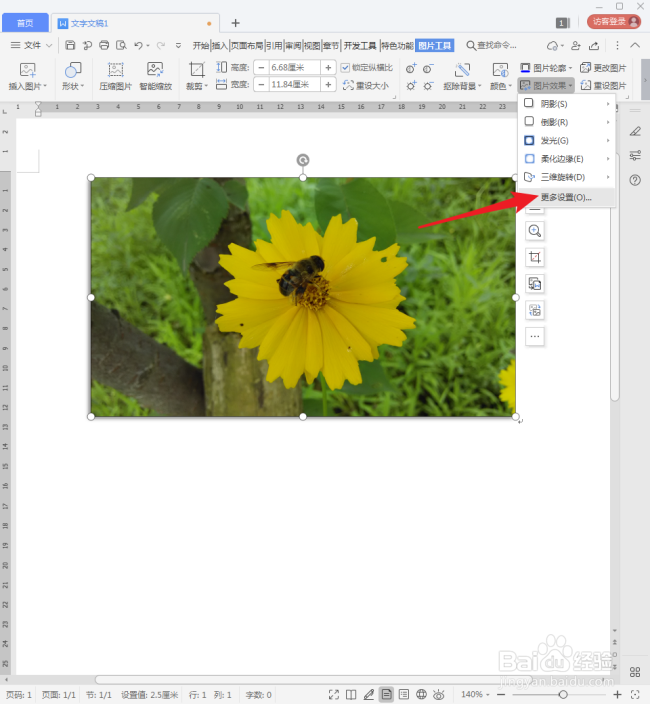Screen dimensions: 650x704
Task: Click the pen icon in right sidebar
Action: 635,131
